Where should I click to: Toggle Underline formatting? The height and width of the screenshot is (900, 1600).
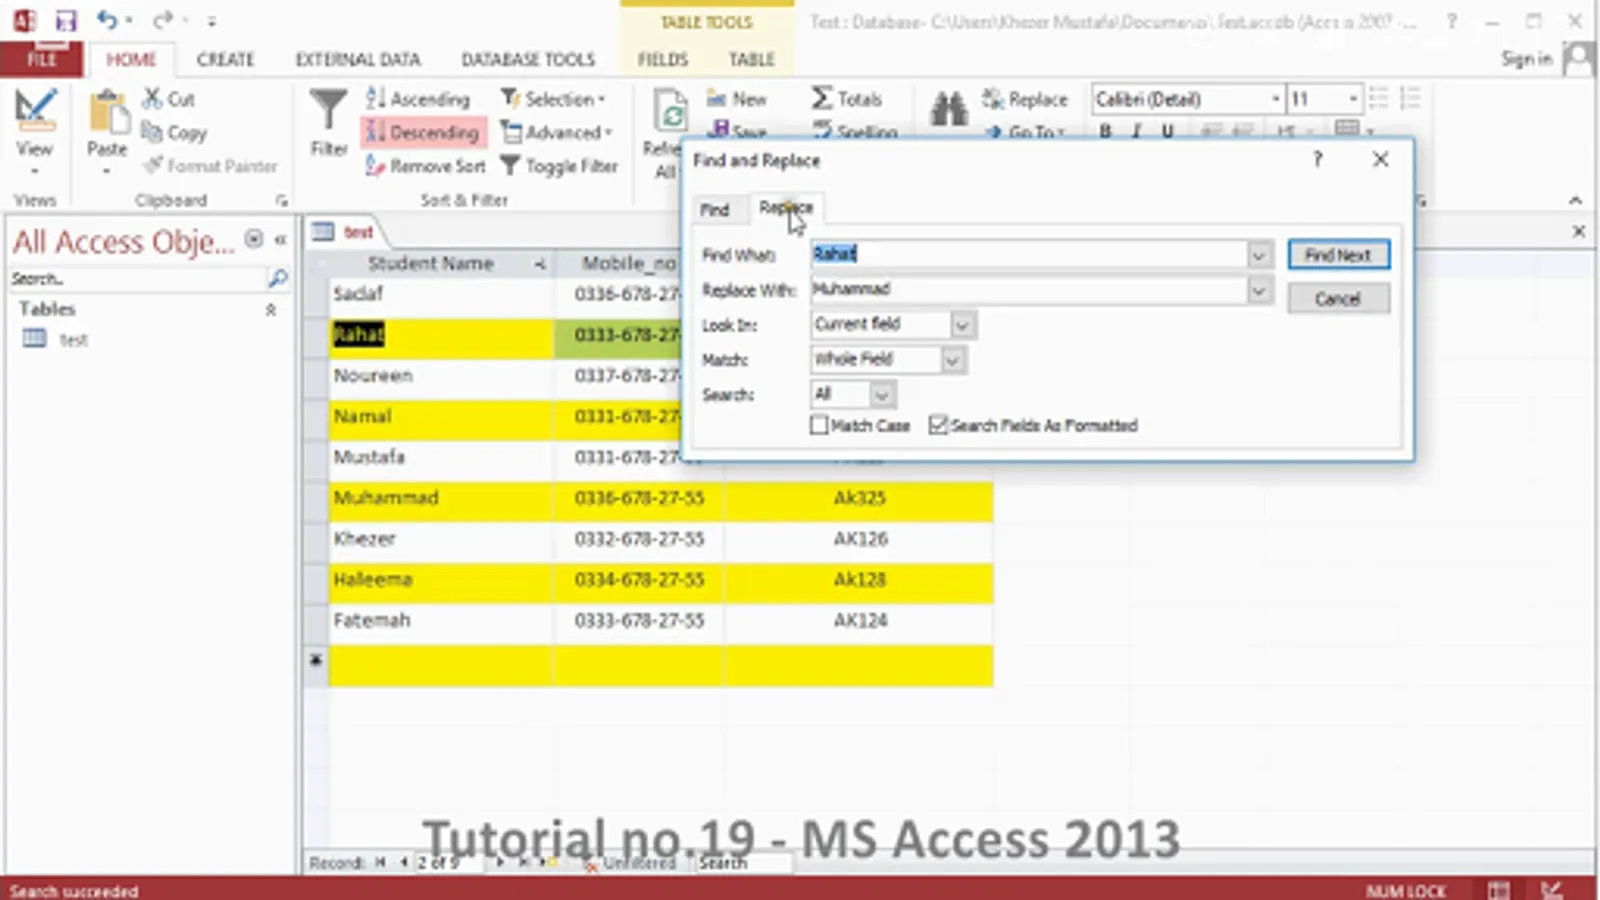[x=1167, y=131]
